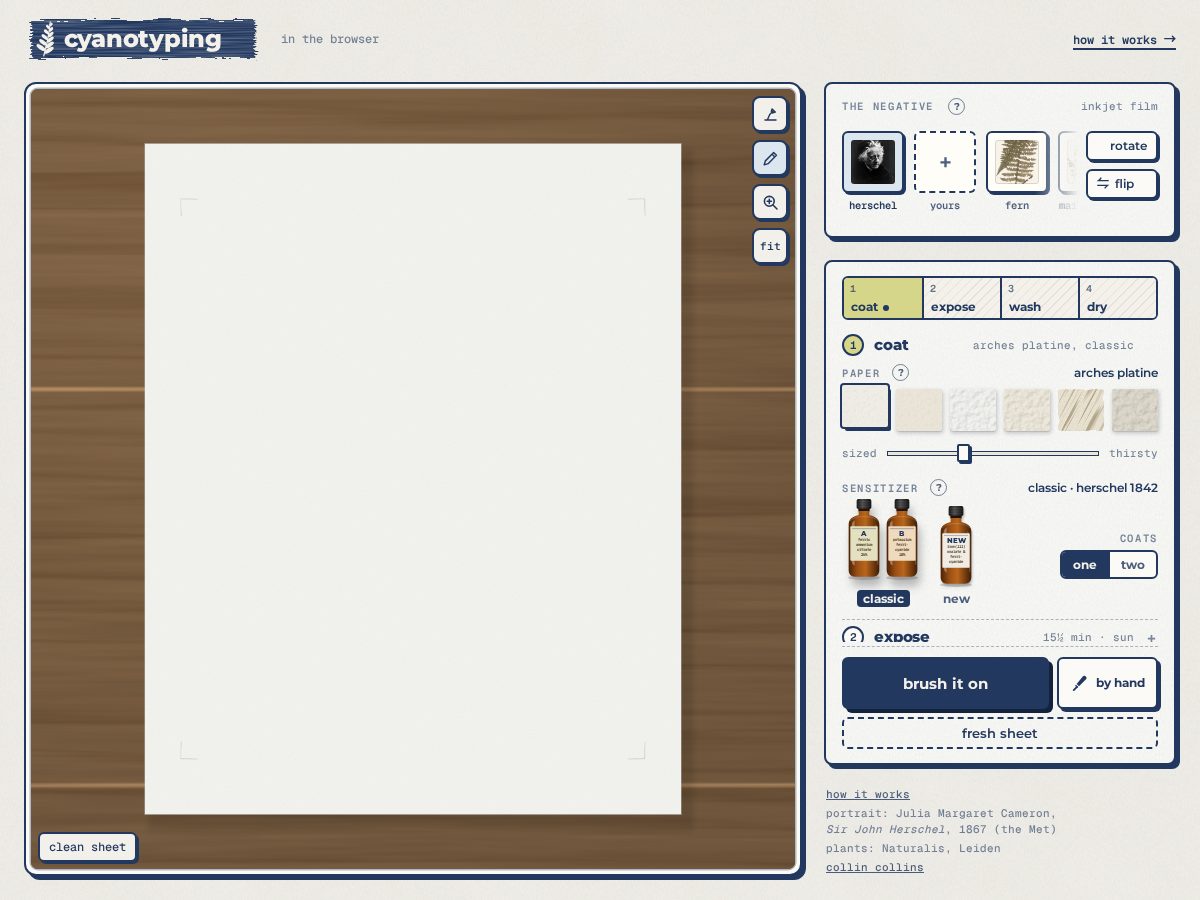Select the herschel portrait negative

(873, 162)
